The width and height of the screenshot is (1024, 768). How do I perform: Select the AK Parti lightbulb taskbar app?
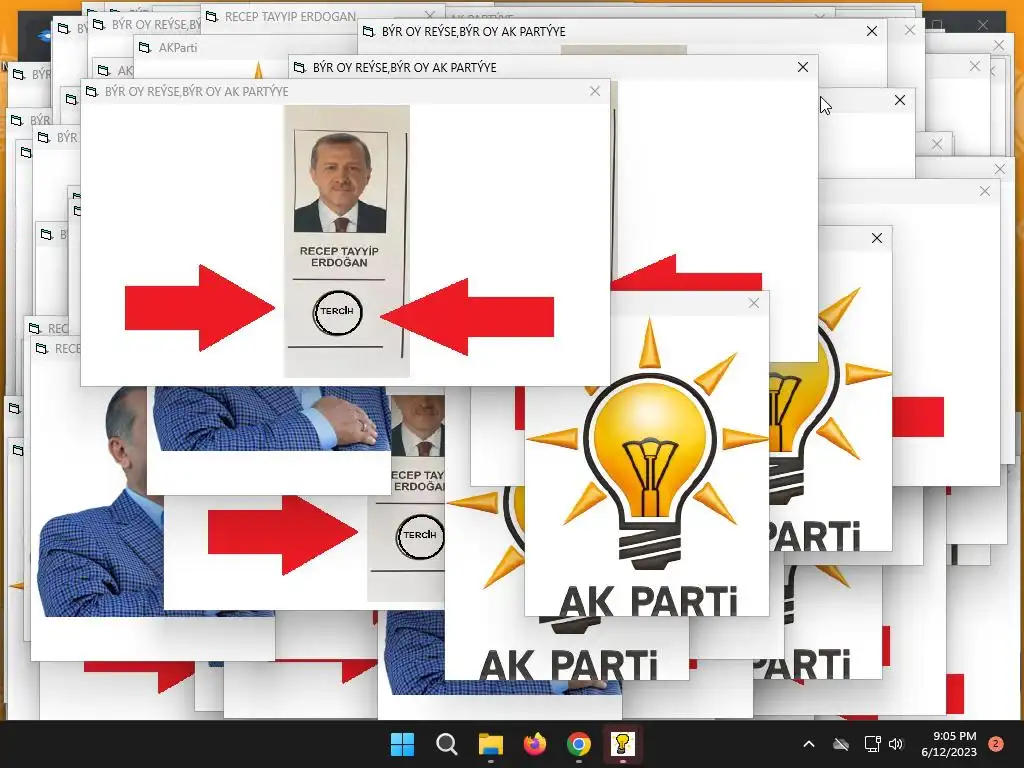(x=622, y=744)
